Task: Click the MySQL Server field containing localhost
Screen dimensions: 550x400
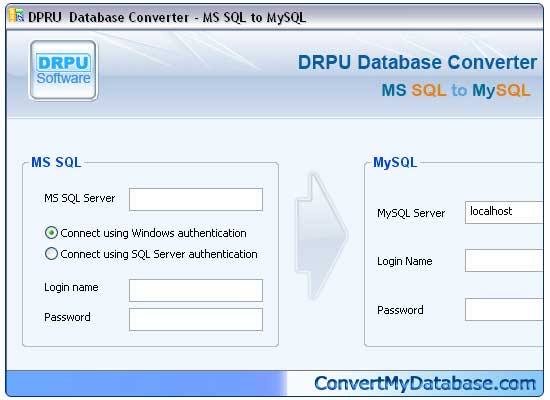Action: click(504, 212)
